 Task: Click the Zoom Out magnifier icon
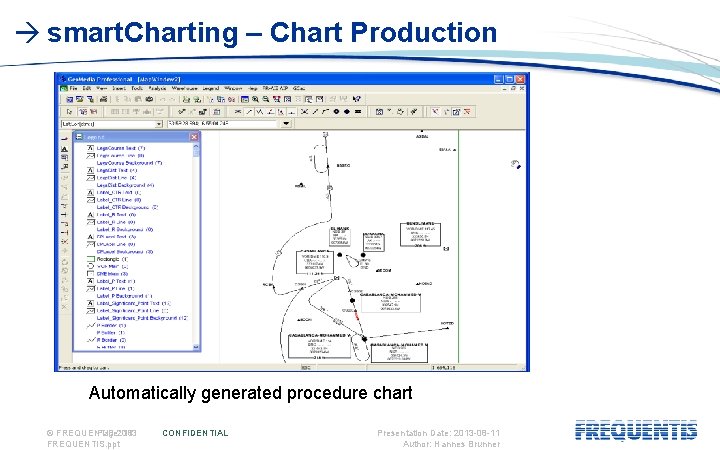click(x=266, y=99)
